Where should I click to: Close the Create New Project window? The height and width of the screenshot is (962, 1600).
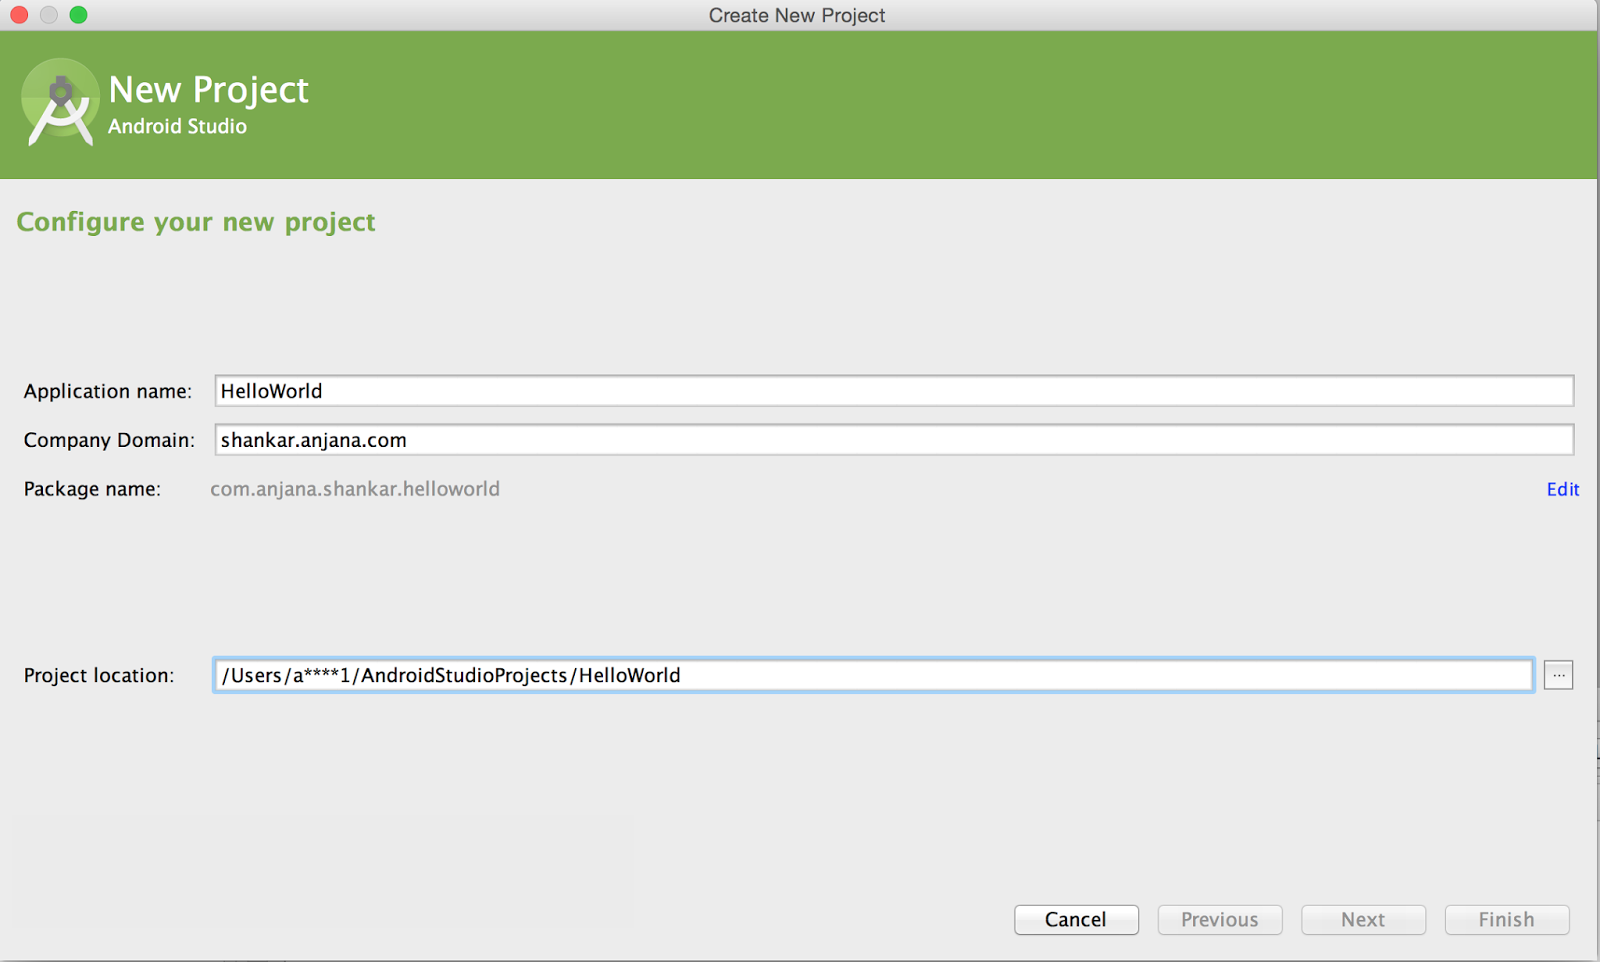pos(19,15)
